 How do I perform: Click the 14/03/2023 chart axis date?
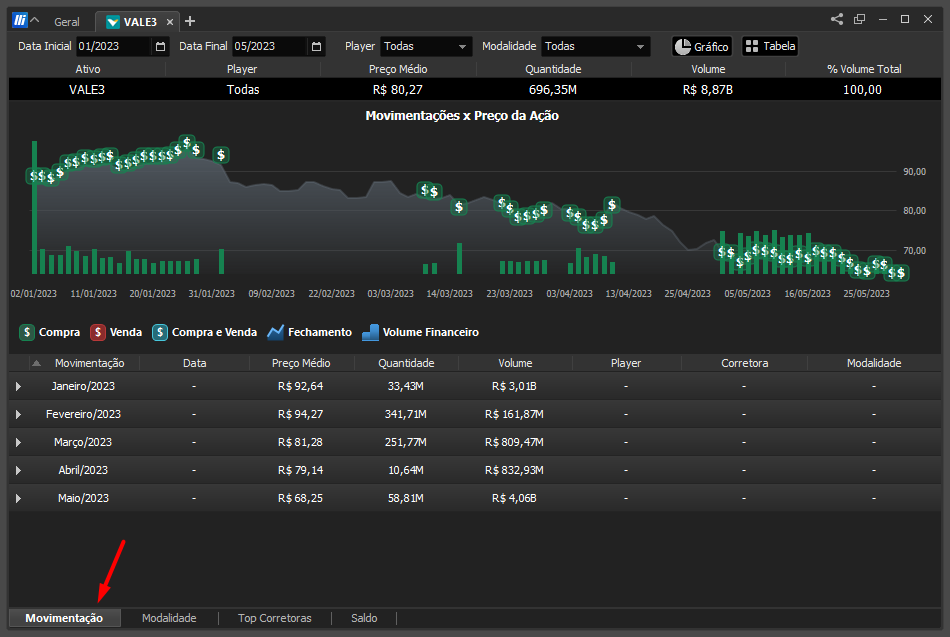click(x=450, y=293)
